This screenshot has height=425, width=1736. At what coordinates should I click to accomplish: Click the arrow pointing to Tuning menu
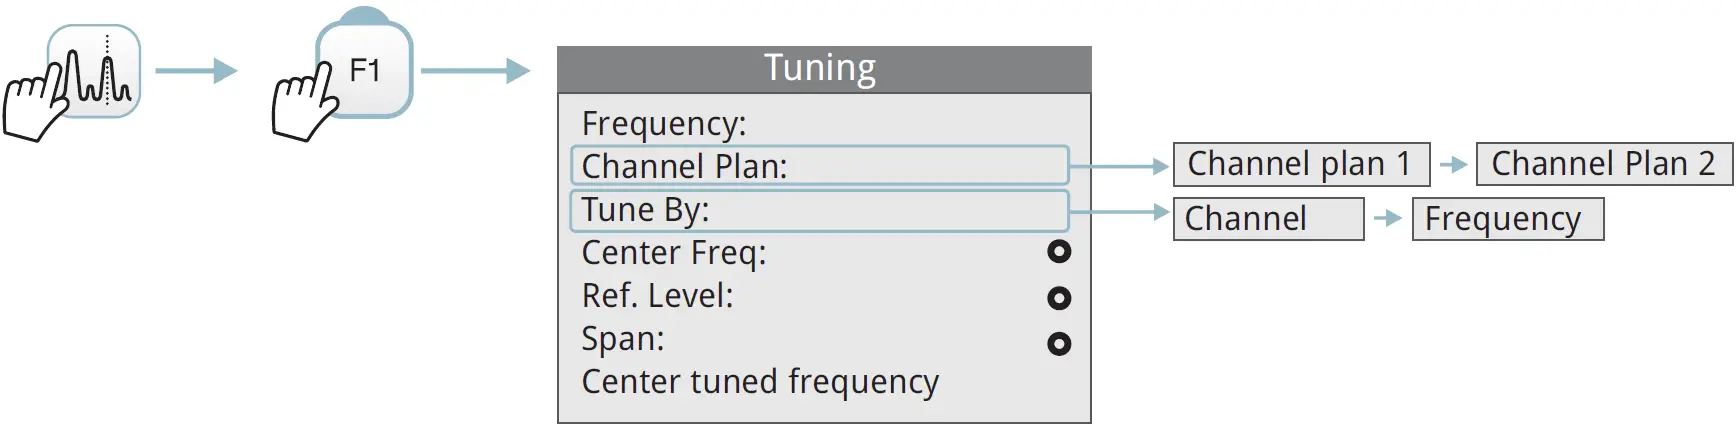pyautogui.click(x=475, y=71)
